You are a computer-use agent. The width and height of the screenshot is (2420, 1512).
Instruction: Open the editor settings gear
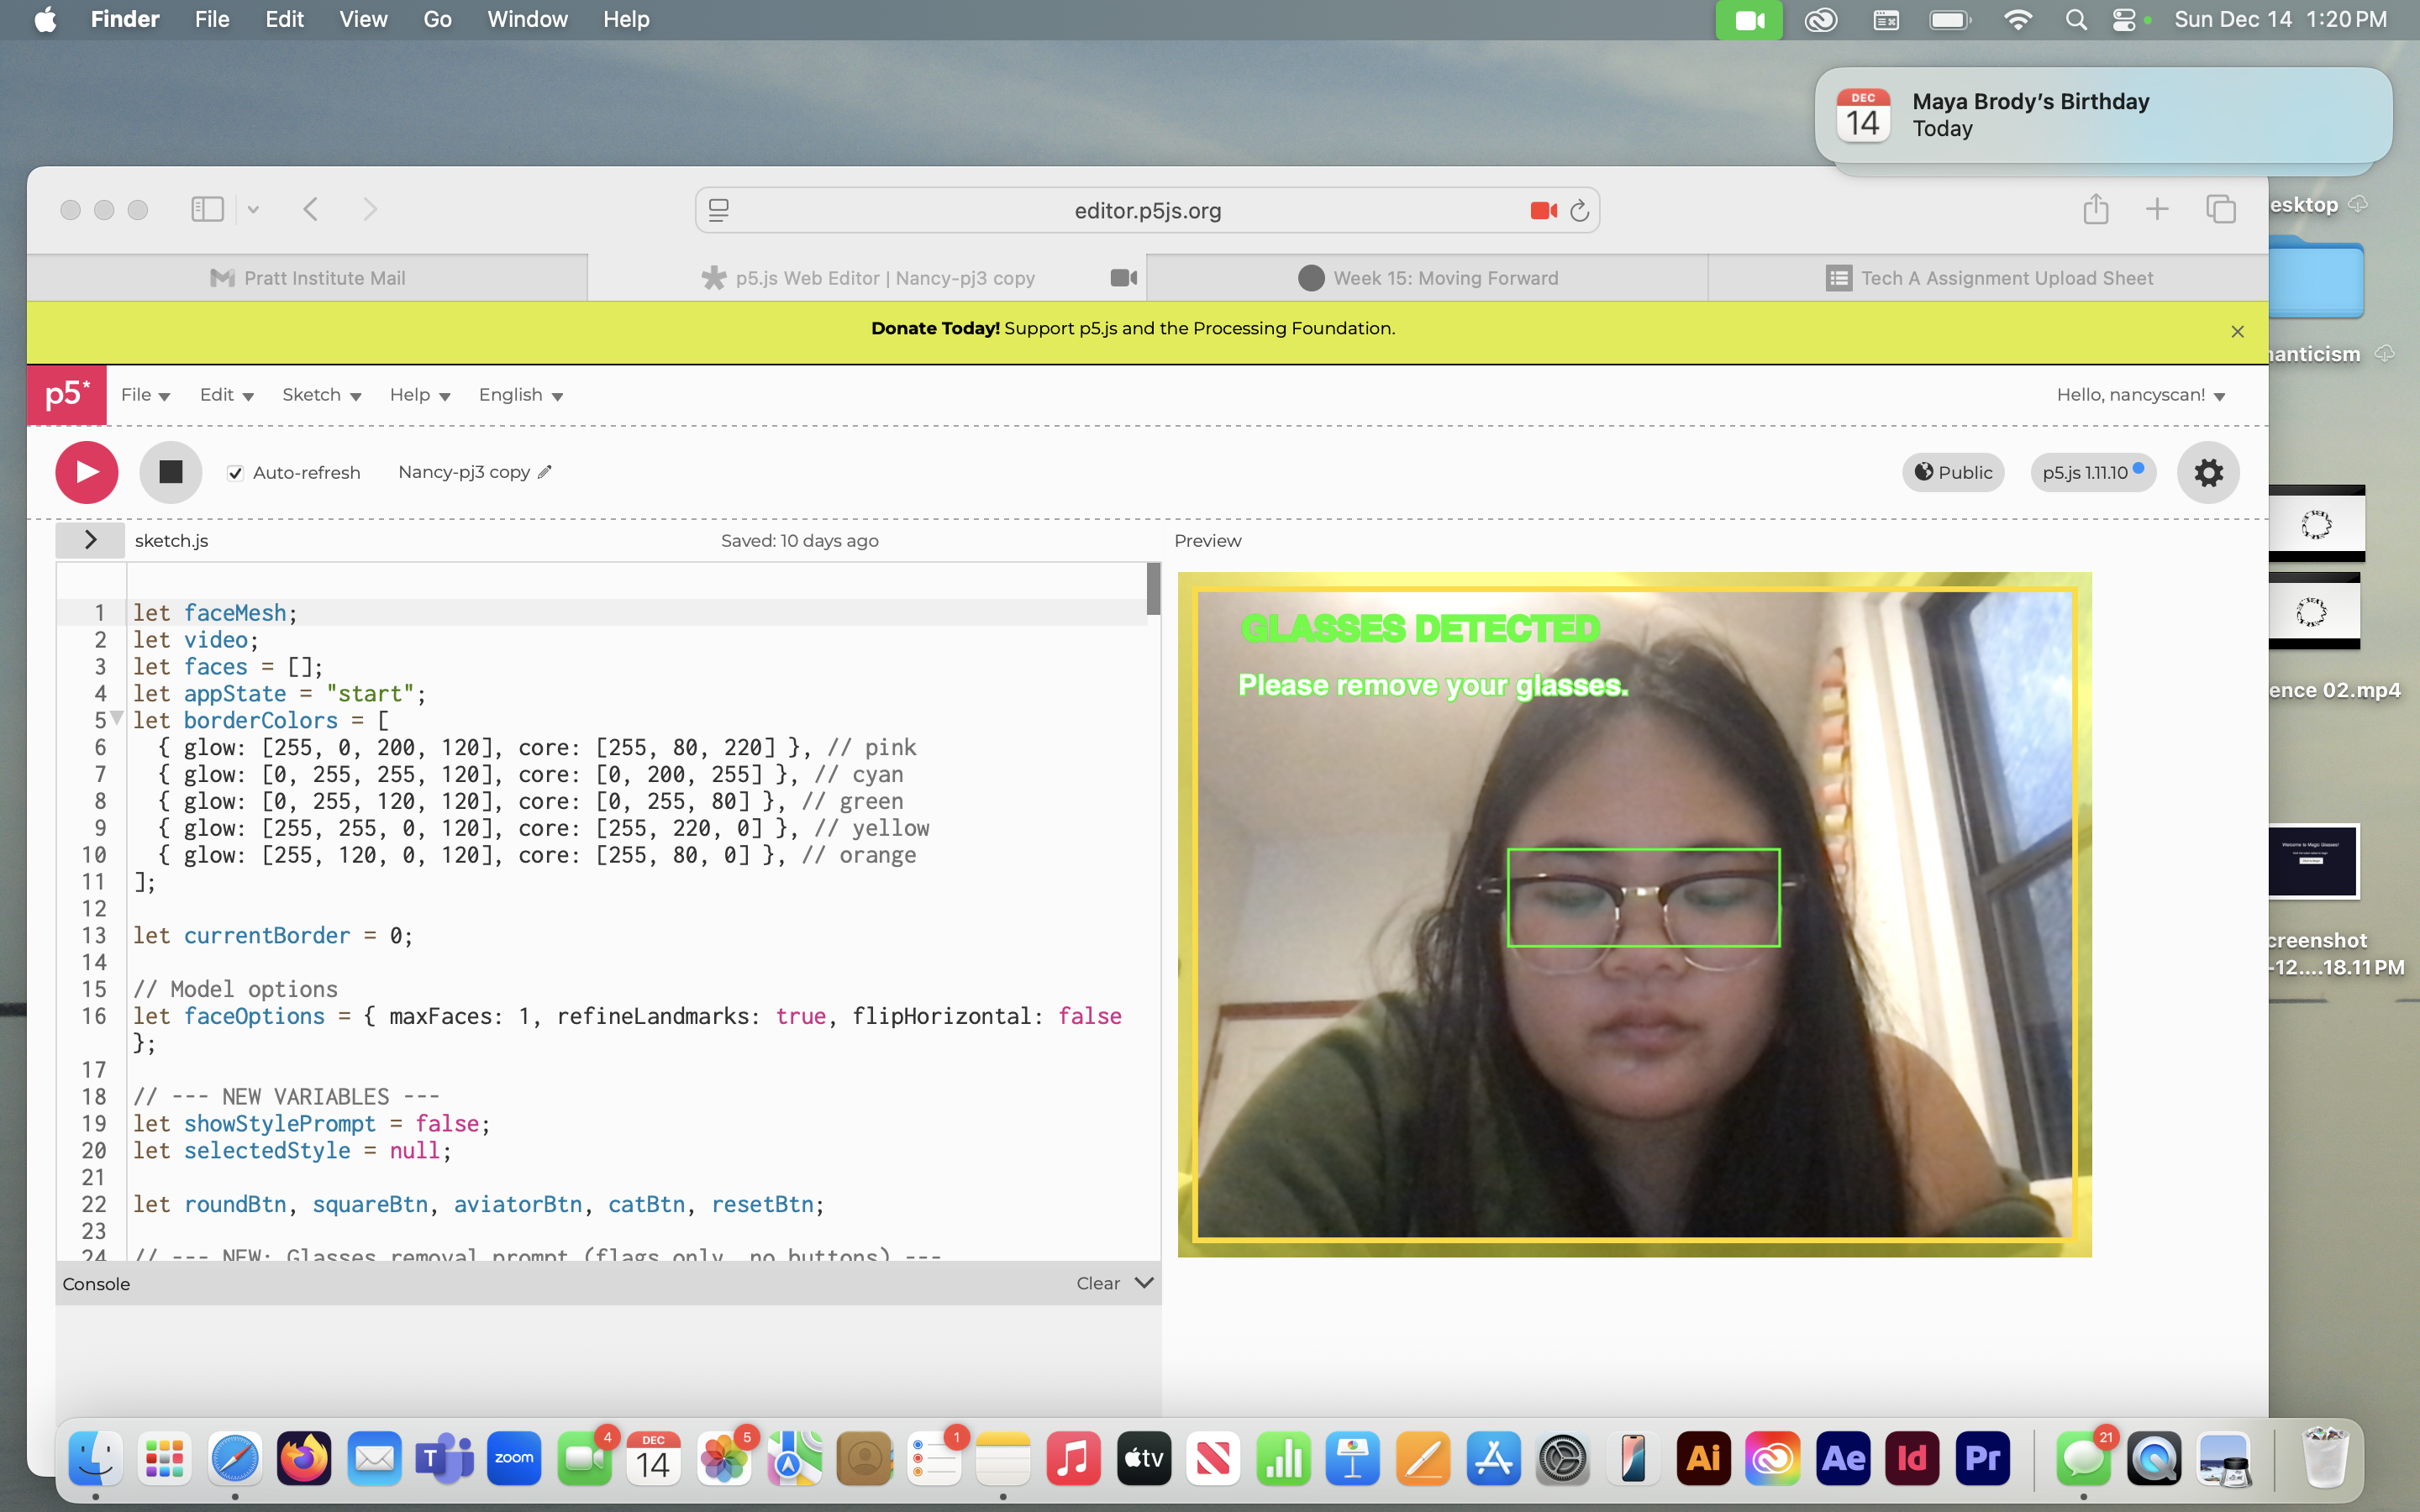click(x=2208, y=472)
